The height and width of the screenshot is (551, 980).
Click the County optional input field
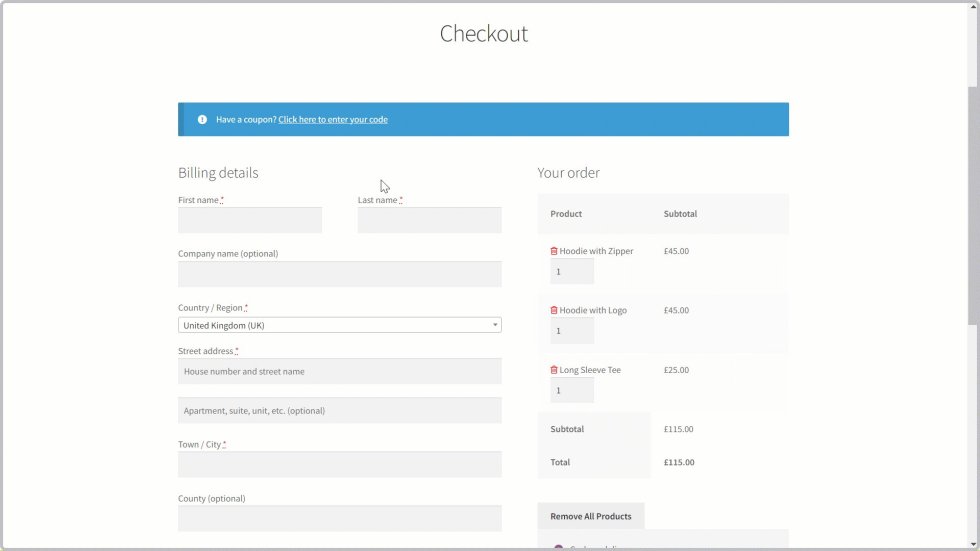coord(339,519)
